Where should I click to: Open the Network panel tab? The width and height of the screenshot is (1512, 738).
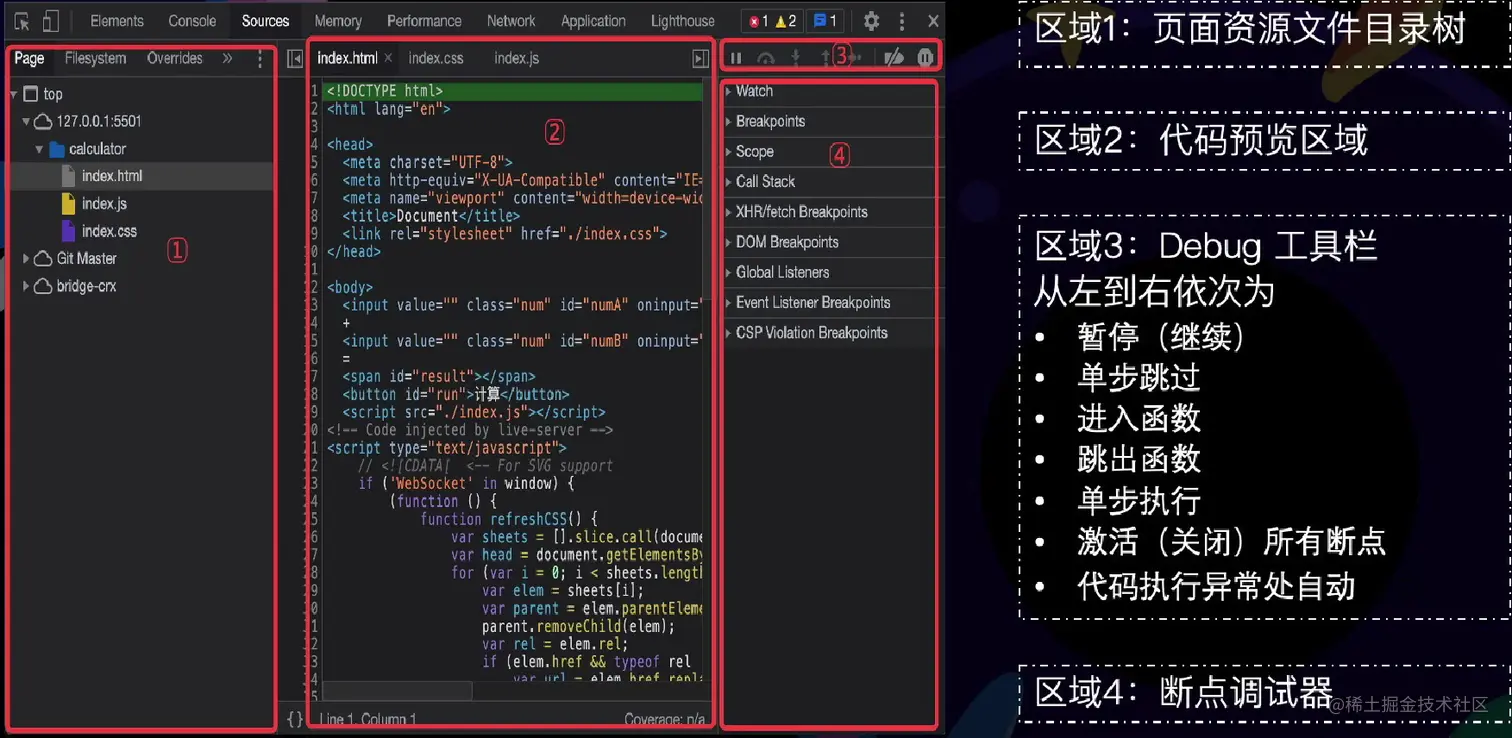point(511,21)
